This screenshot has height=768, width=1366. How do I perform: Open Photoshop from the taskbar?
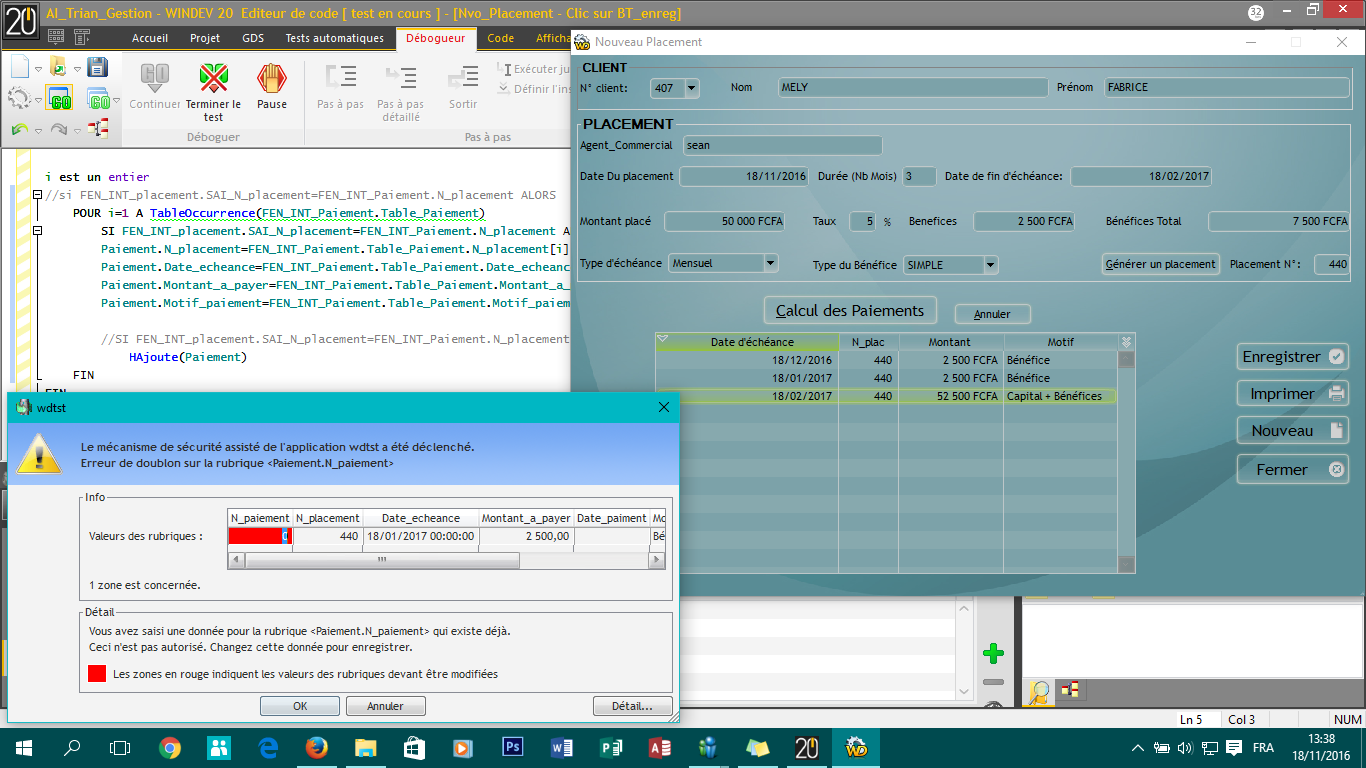513,747
